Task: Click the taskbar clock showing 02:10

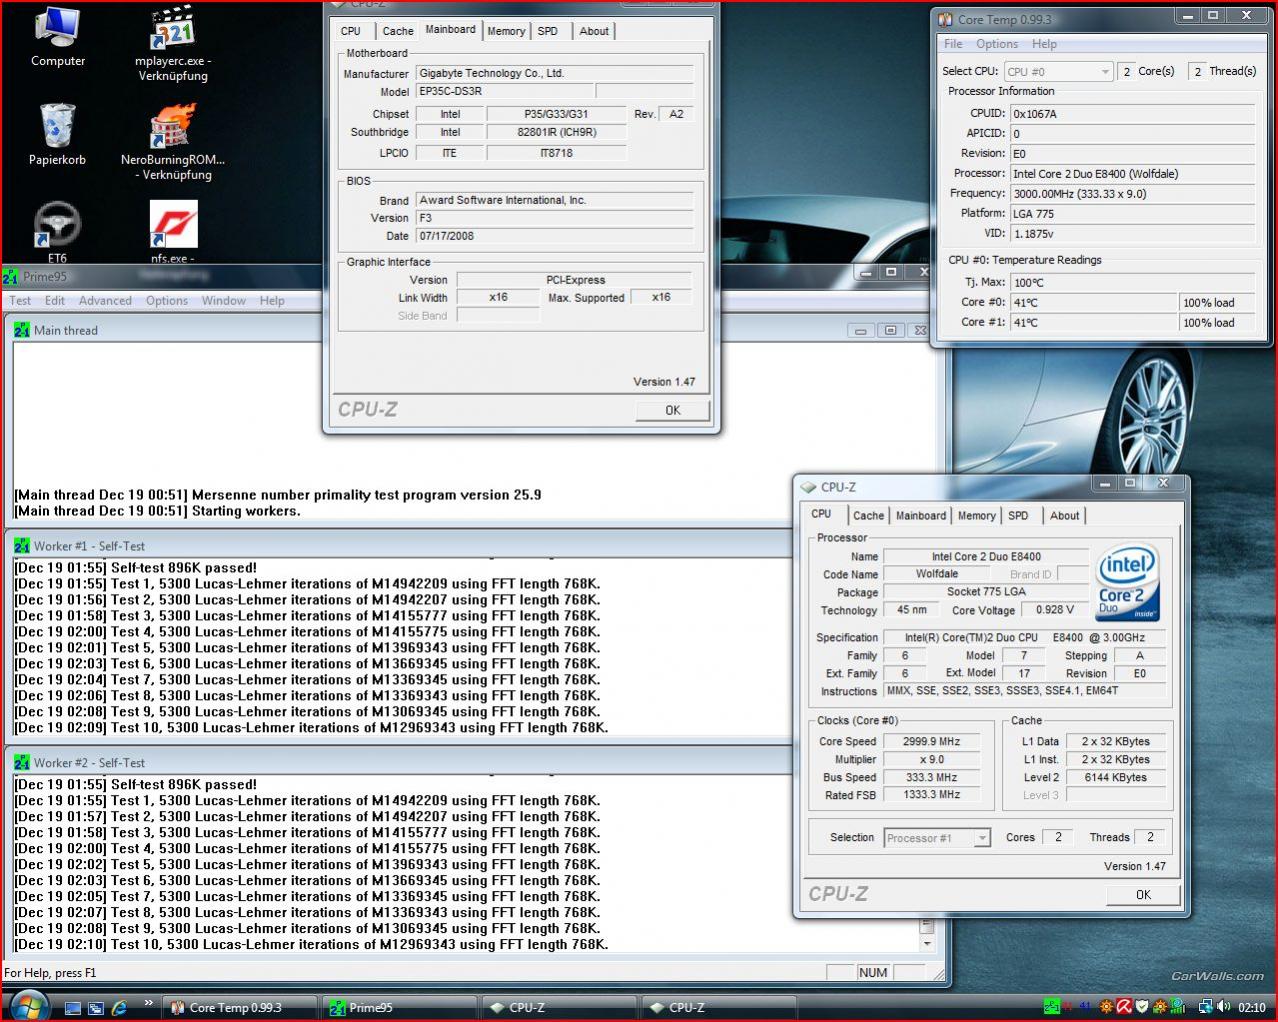Action: [x=1252, y=1008]
